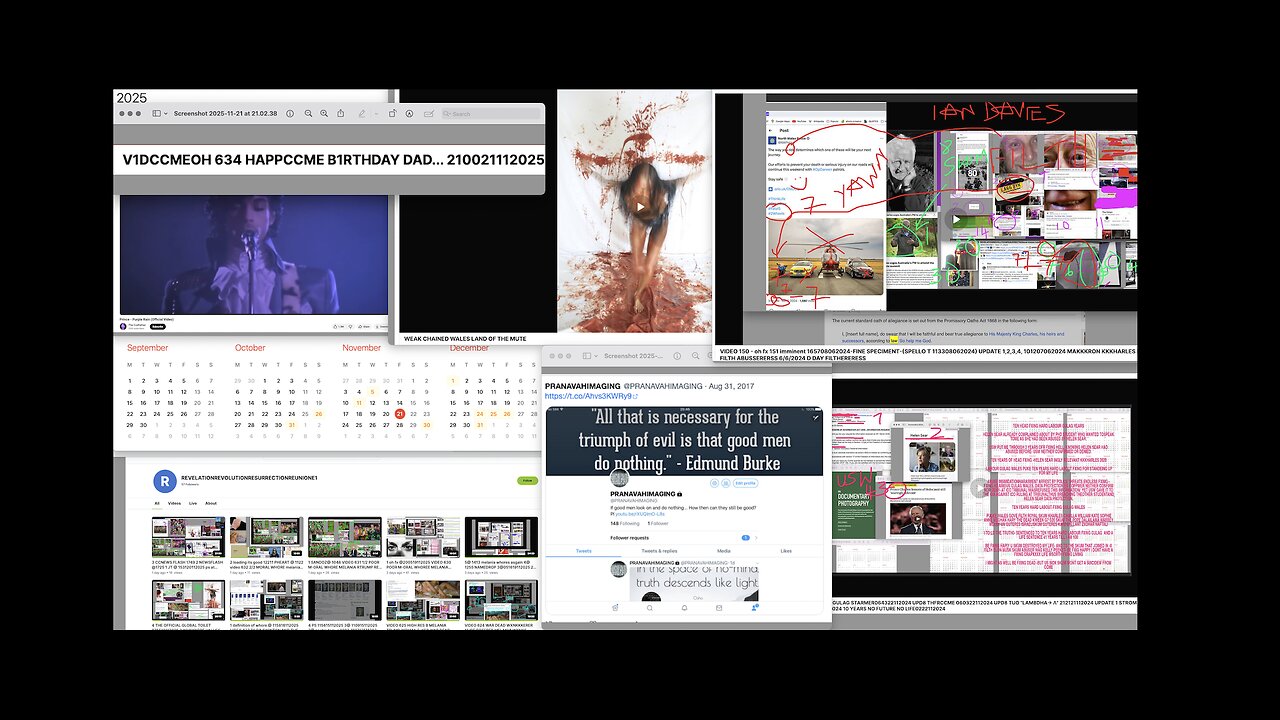The height and width of the screenshot is (720, 1280).
Task: Switch to Tweets & replies tab
Action: [659, 551]
